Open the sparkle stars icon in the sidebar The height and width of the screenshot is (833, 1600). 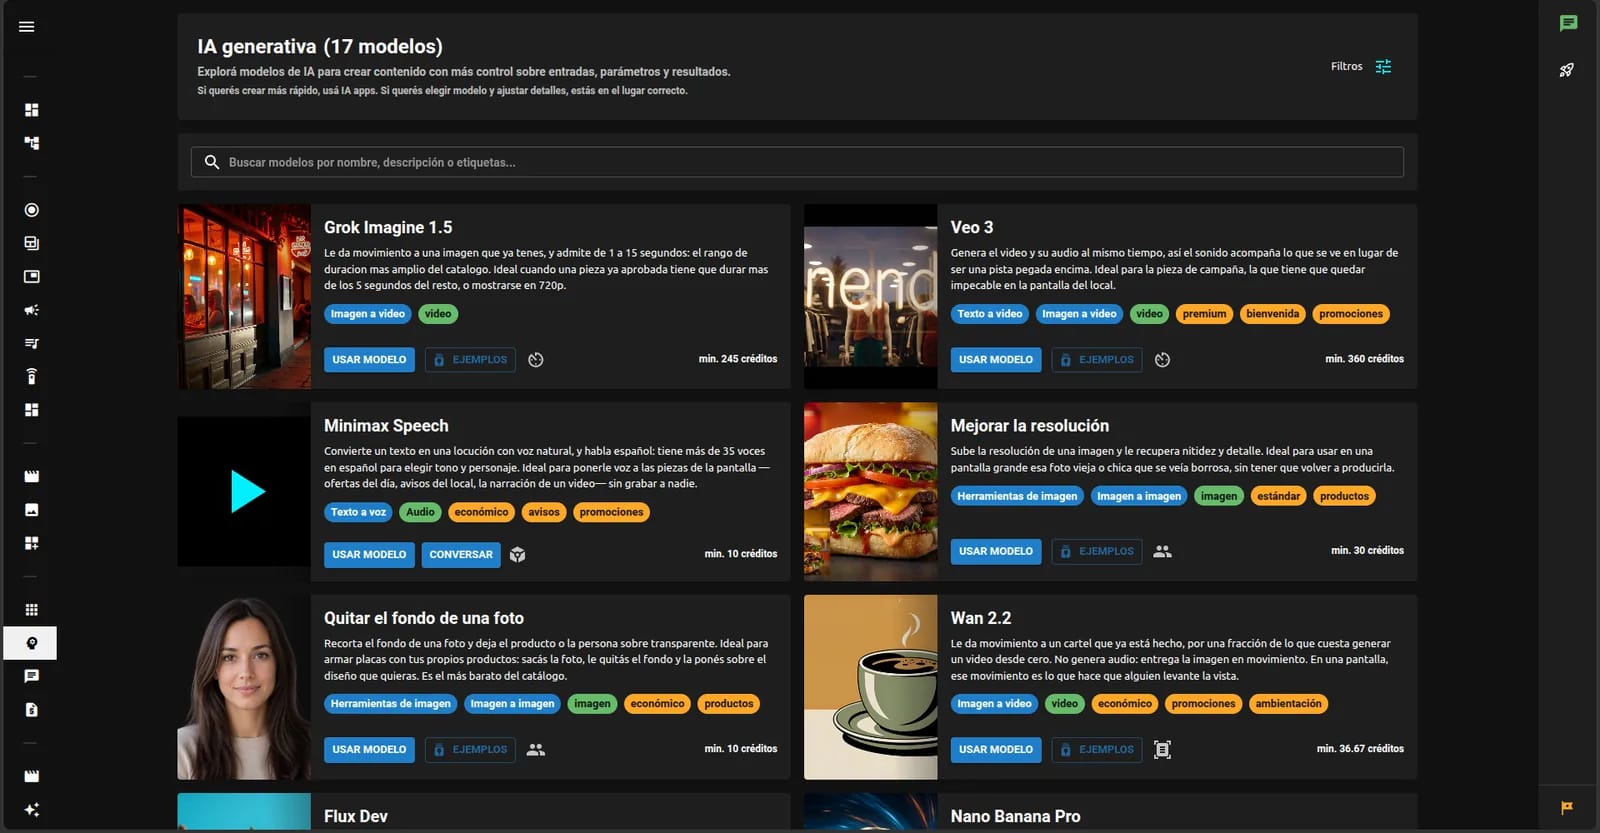[x=32, y=810]
